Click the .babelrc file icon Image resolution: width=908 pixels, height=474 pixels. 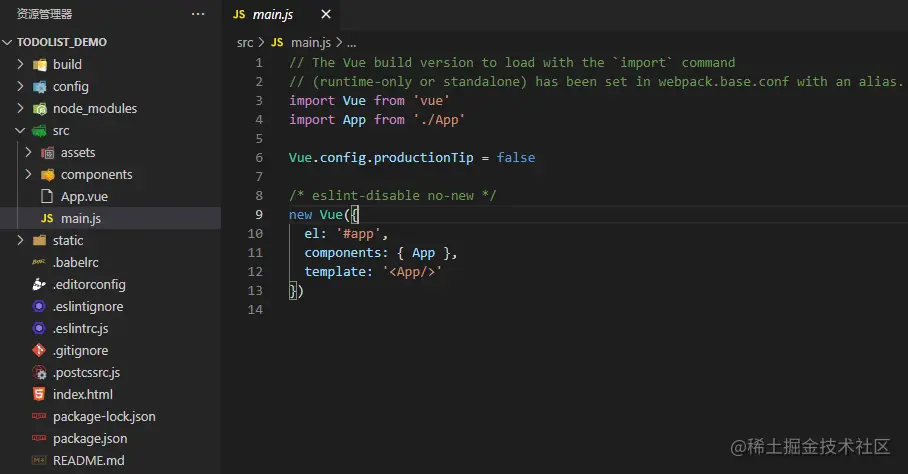click(x=39, y=262)
